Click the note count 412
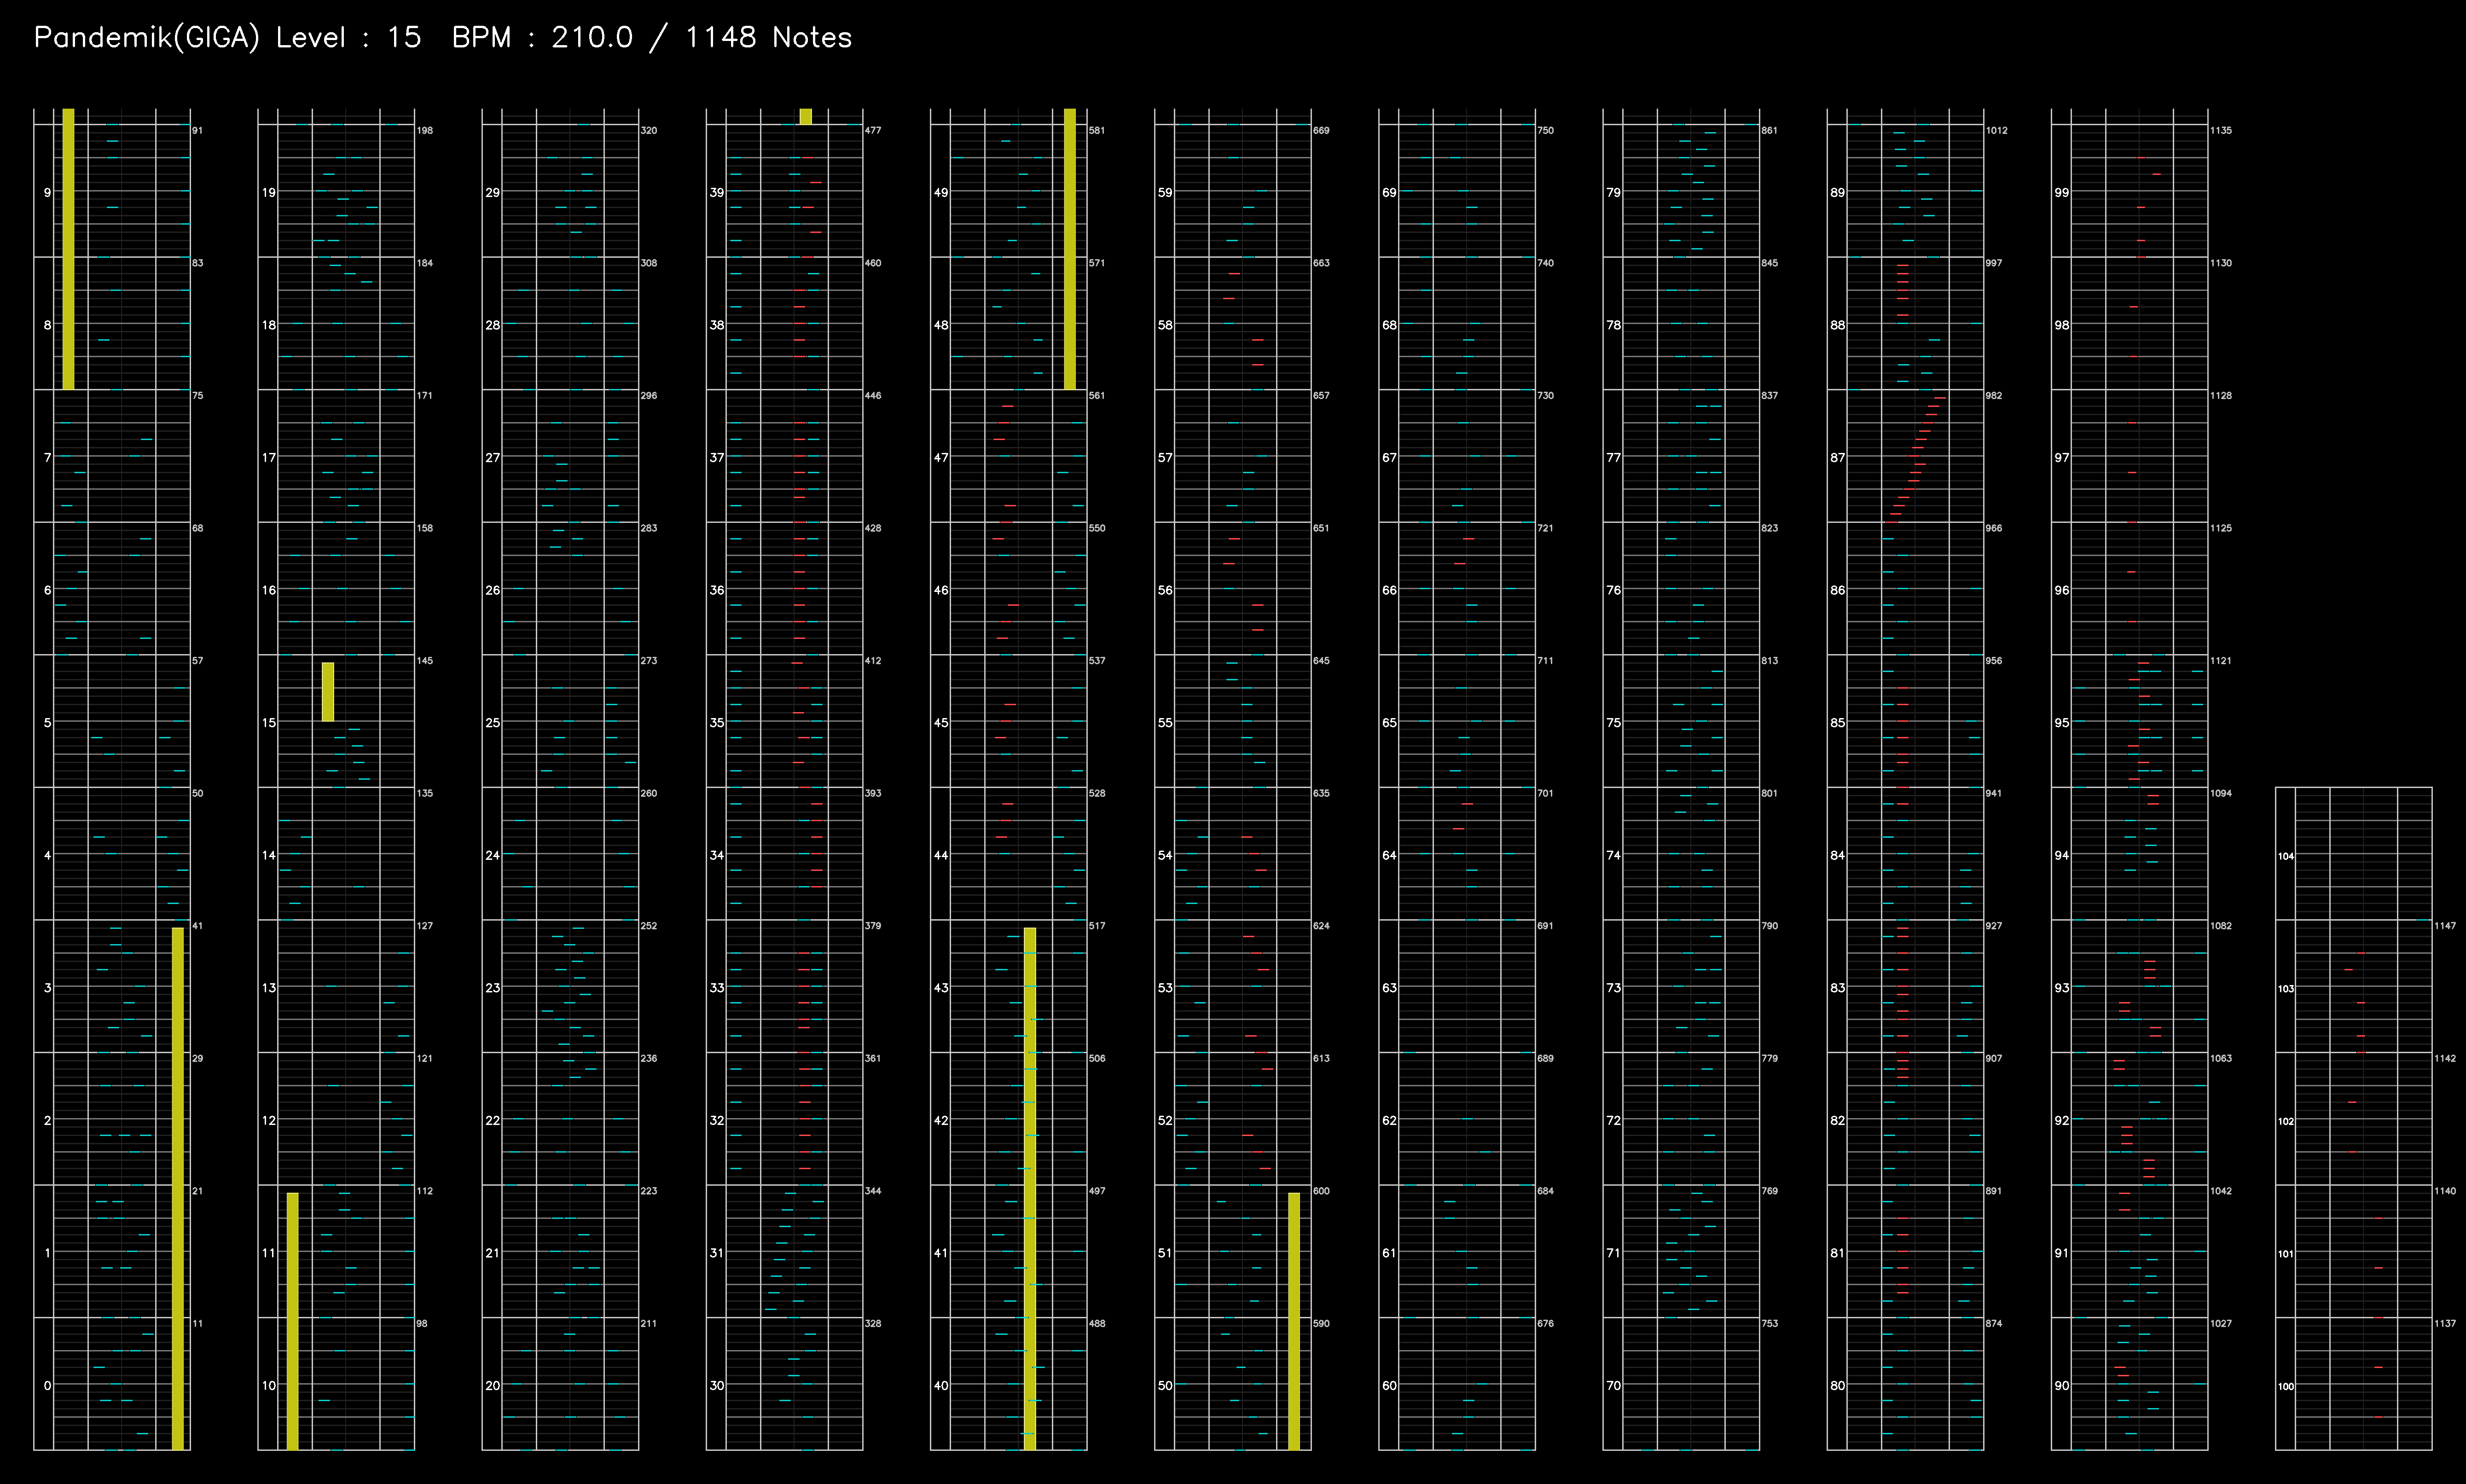 (873, 661)
